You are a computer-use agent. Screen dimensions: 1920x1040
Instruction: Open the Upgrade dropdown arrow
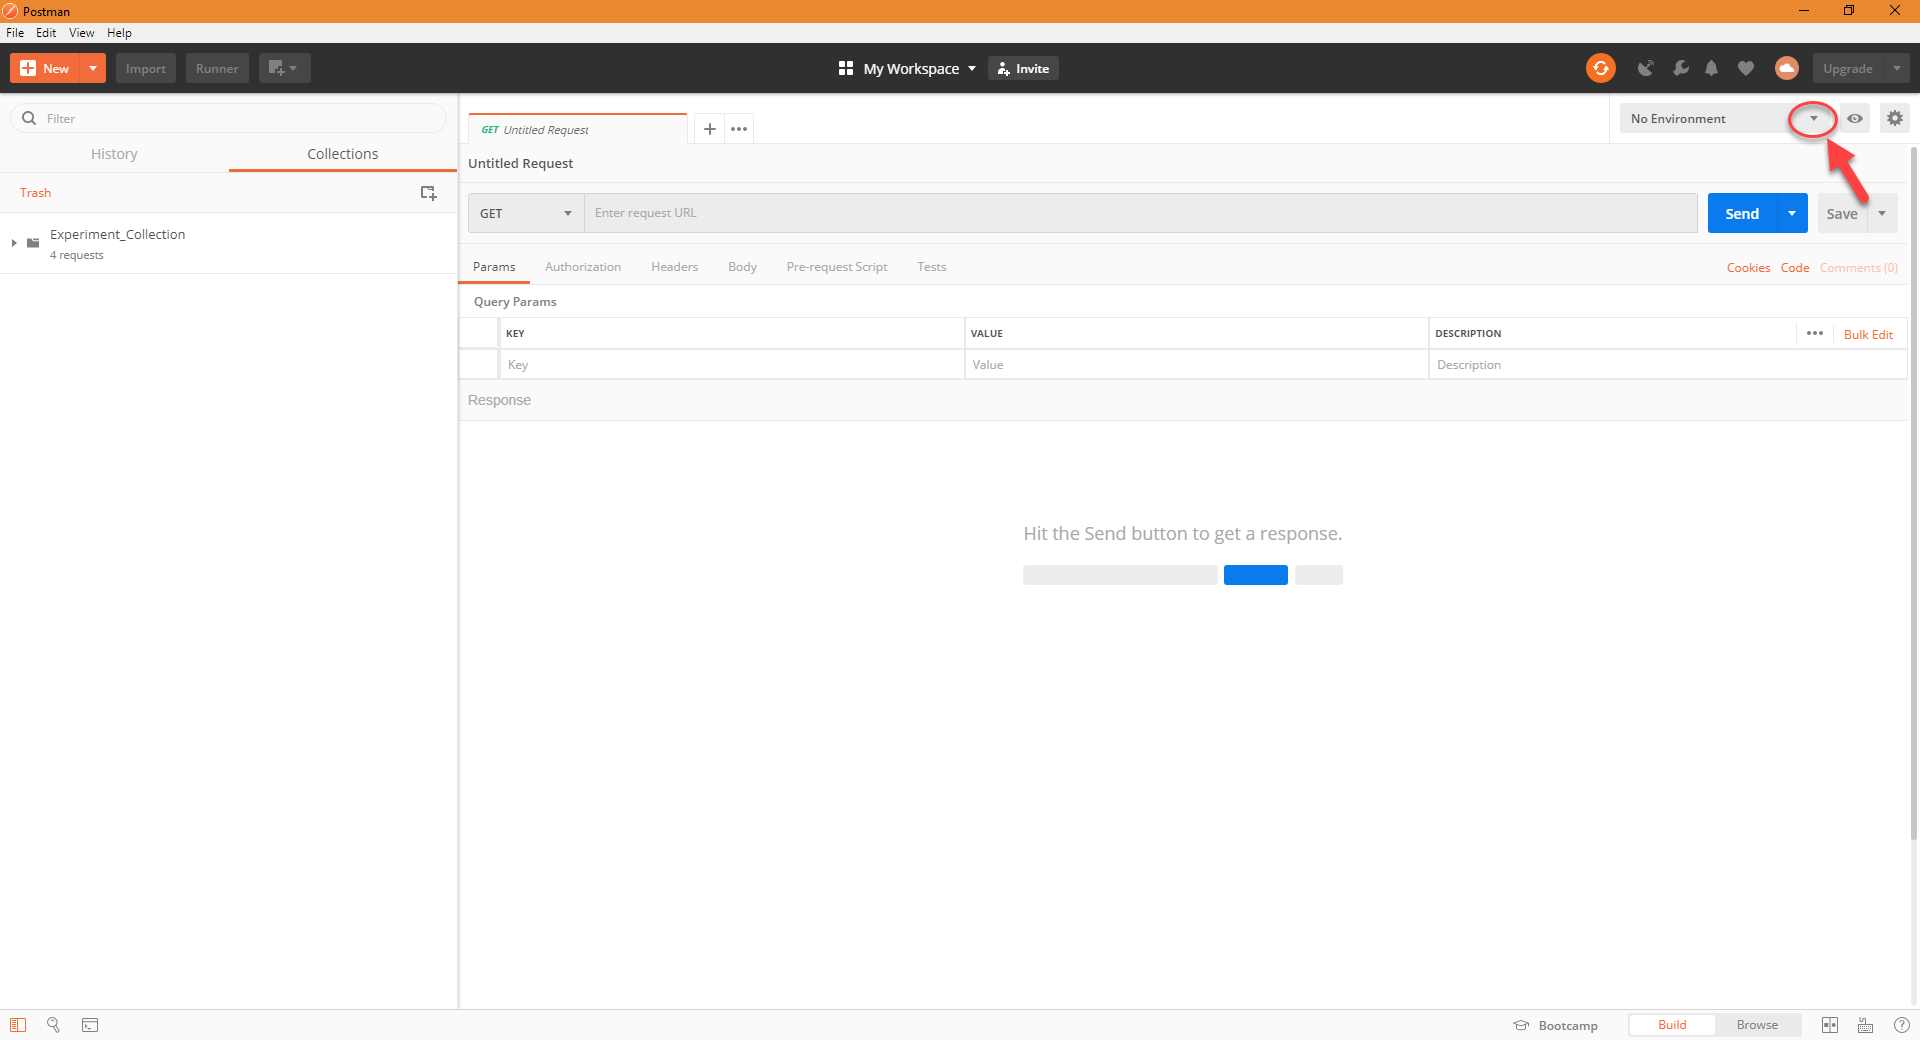coord(1897,68)
